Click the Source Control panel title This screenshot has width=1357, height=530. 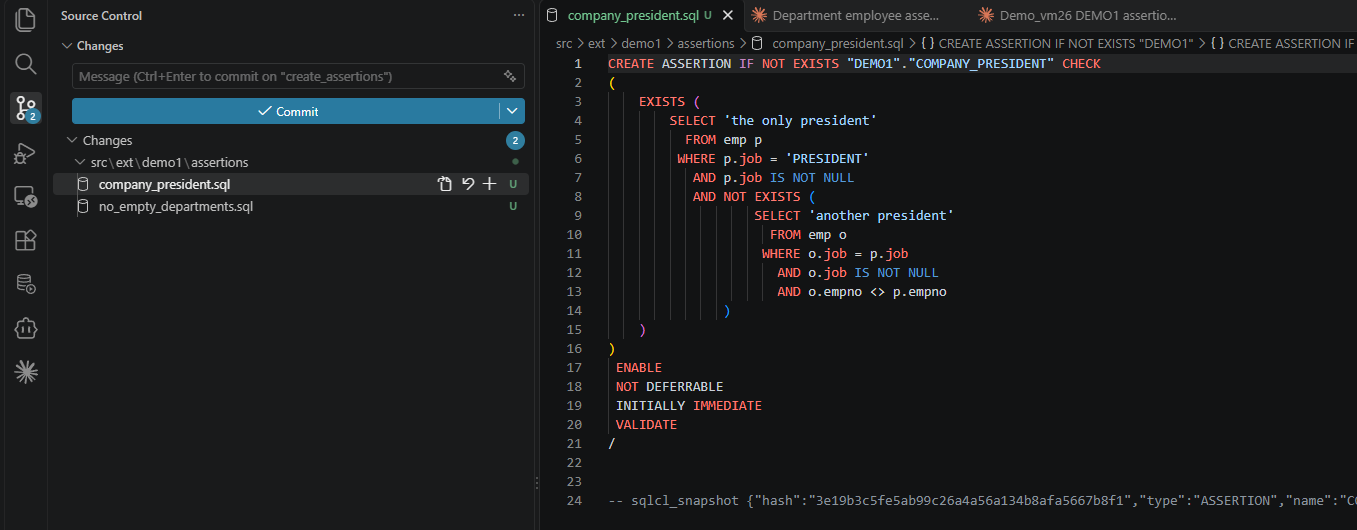point(101,16)
